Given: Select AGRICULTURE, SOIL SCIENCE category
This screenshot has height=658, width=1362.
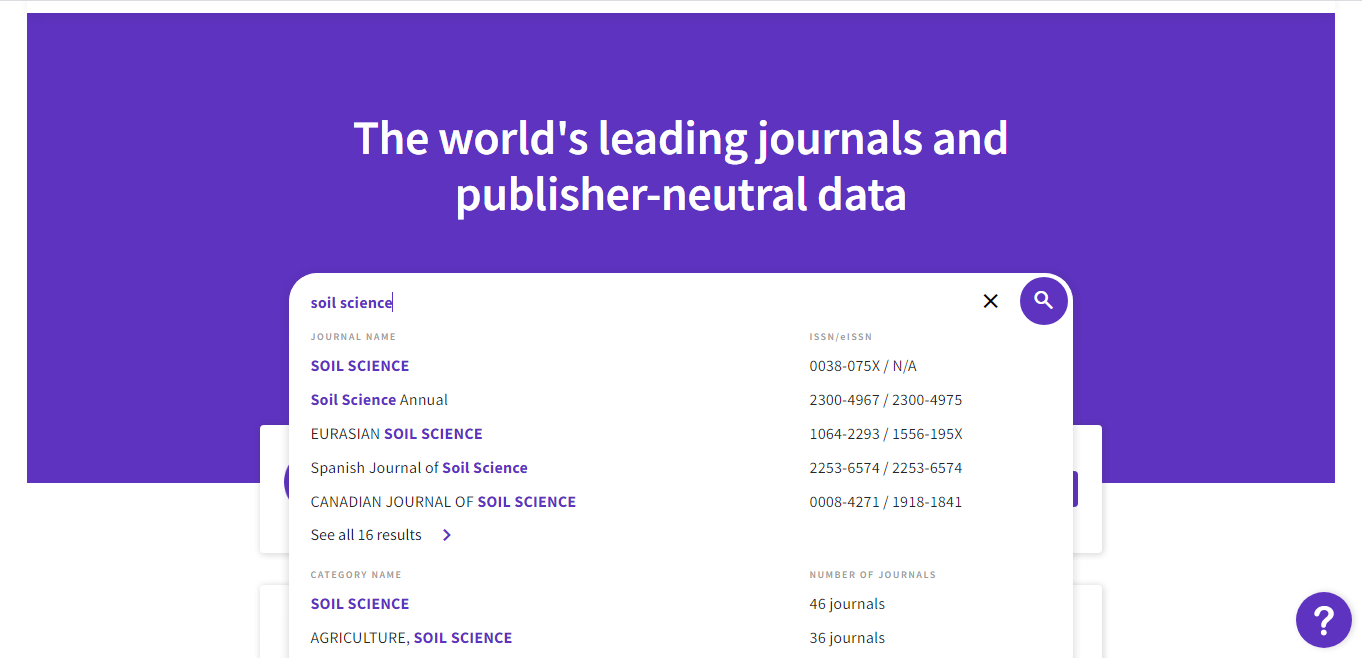Looking at the screenshot, I should pos(411,638).
